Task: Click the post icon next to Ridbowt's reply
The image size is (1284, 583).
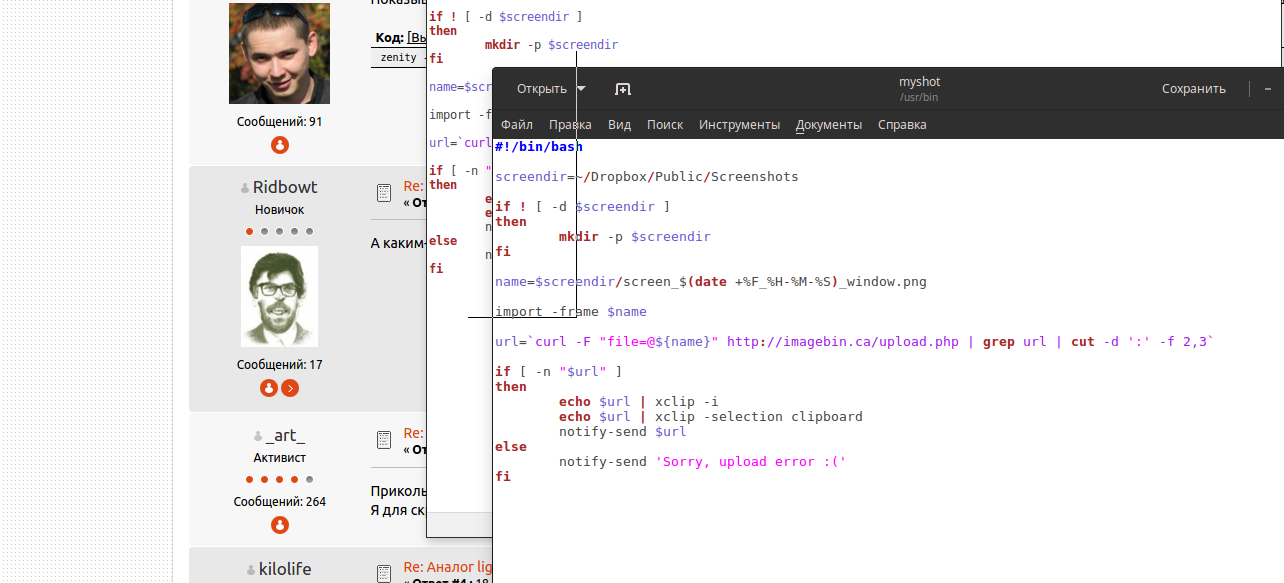Action: point(384,192)
